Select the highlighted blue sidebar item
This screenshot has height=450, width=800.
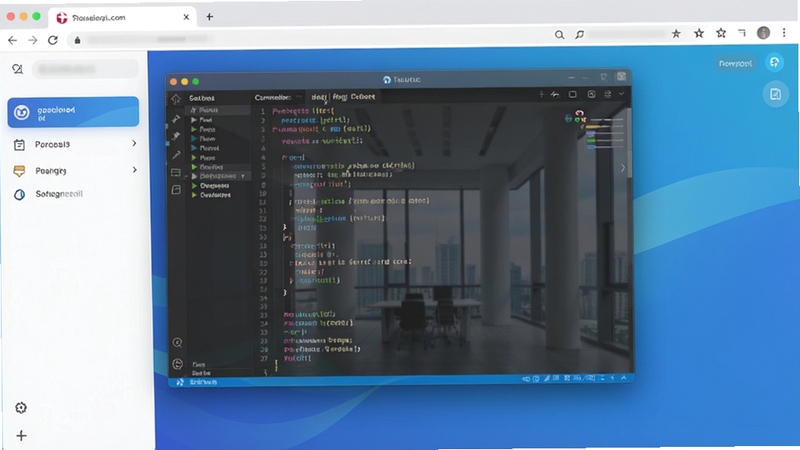[73, 112]
